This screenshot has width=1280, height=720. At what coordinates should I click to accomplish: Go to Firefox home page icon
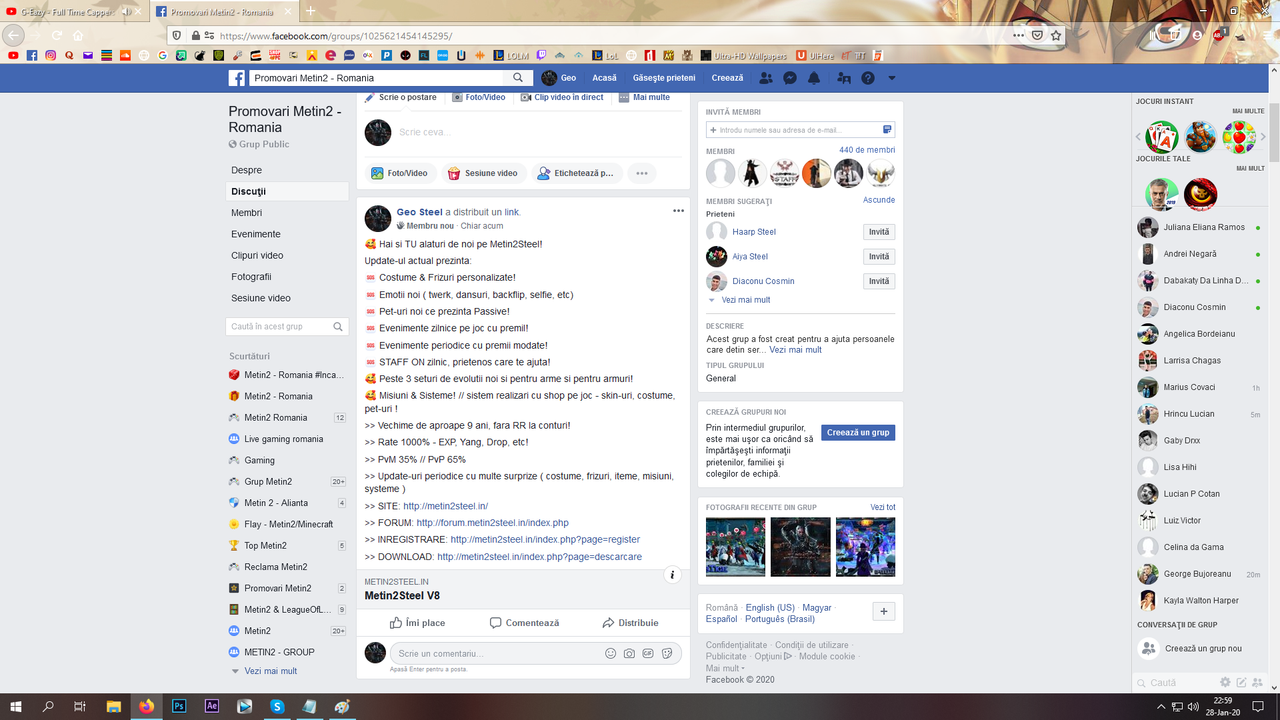tap(79, 35)
